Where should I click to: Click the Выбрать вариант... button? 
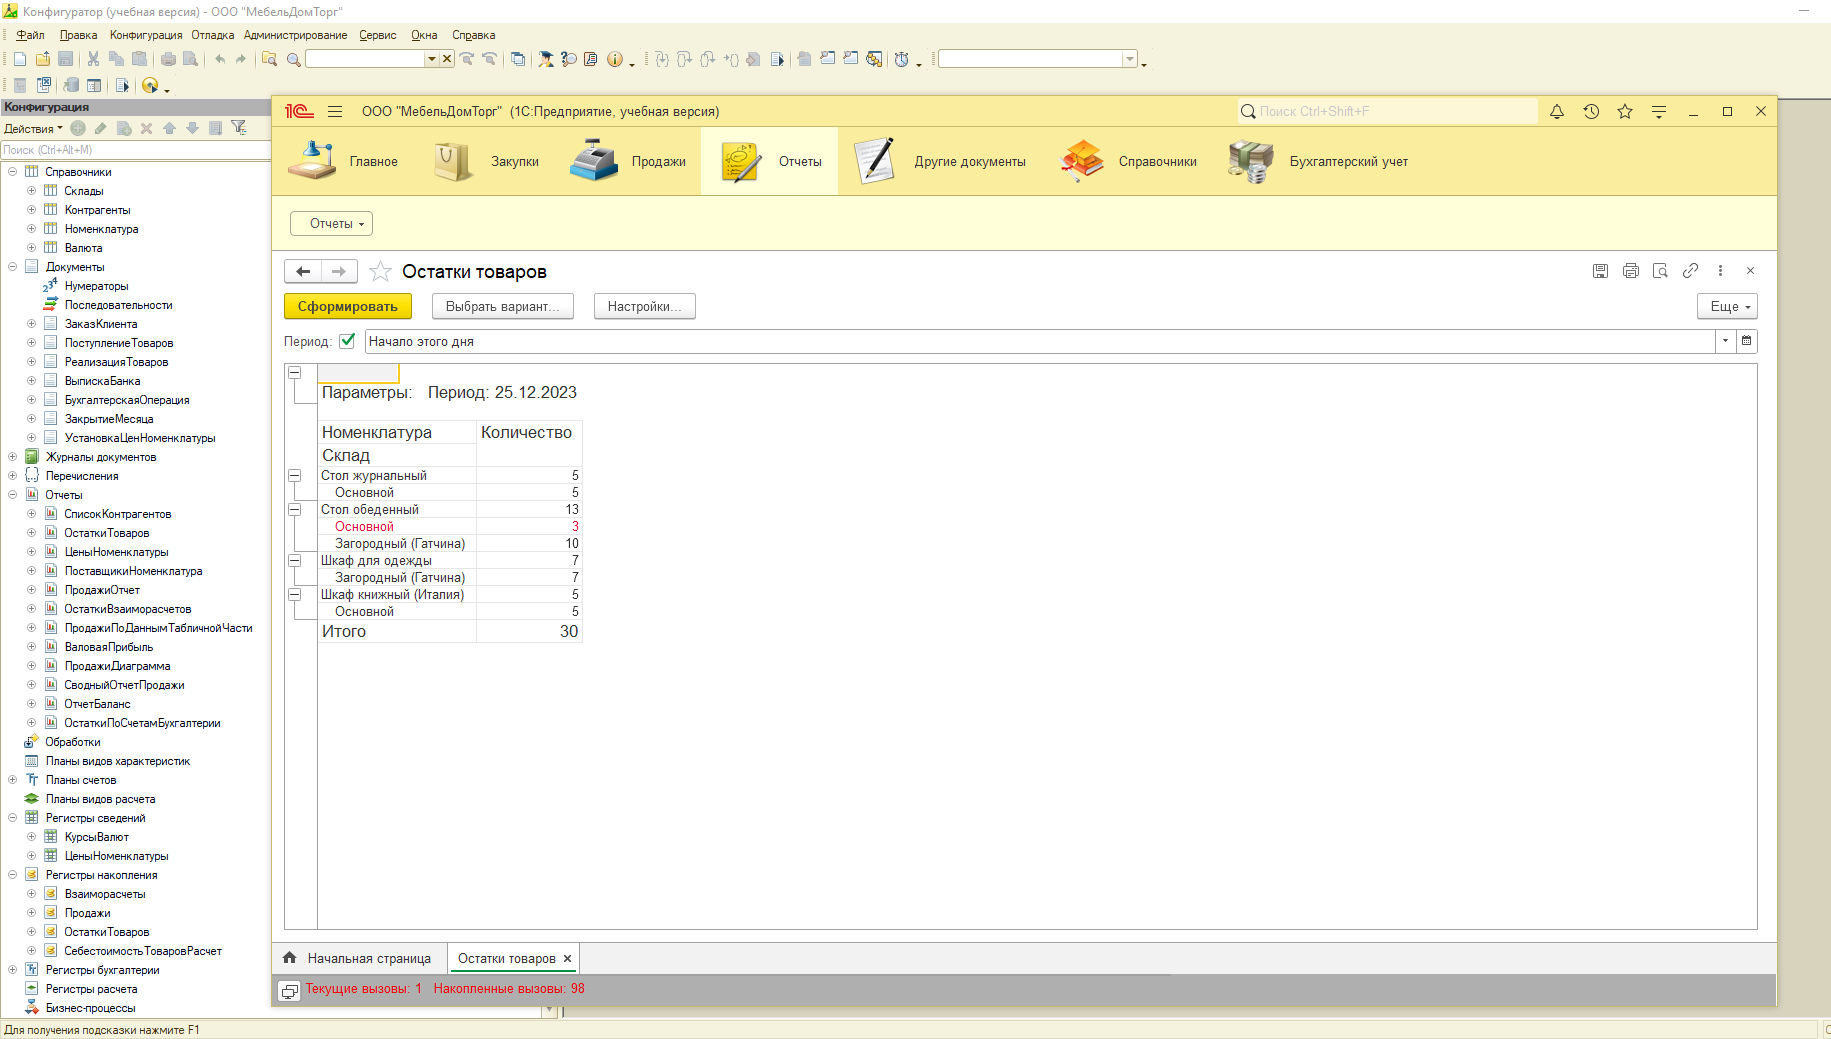(x=503, y=306)
